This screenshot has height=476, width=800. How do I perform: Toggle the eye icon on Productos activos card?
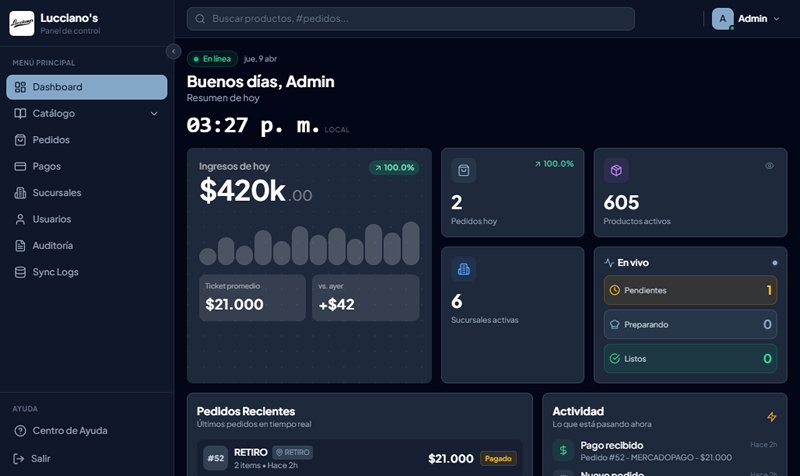click(769, 166)
